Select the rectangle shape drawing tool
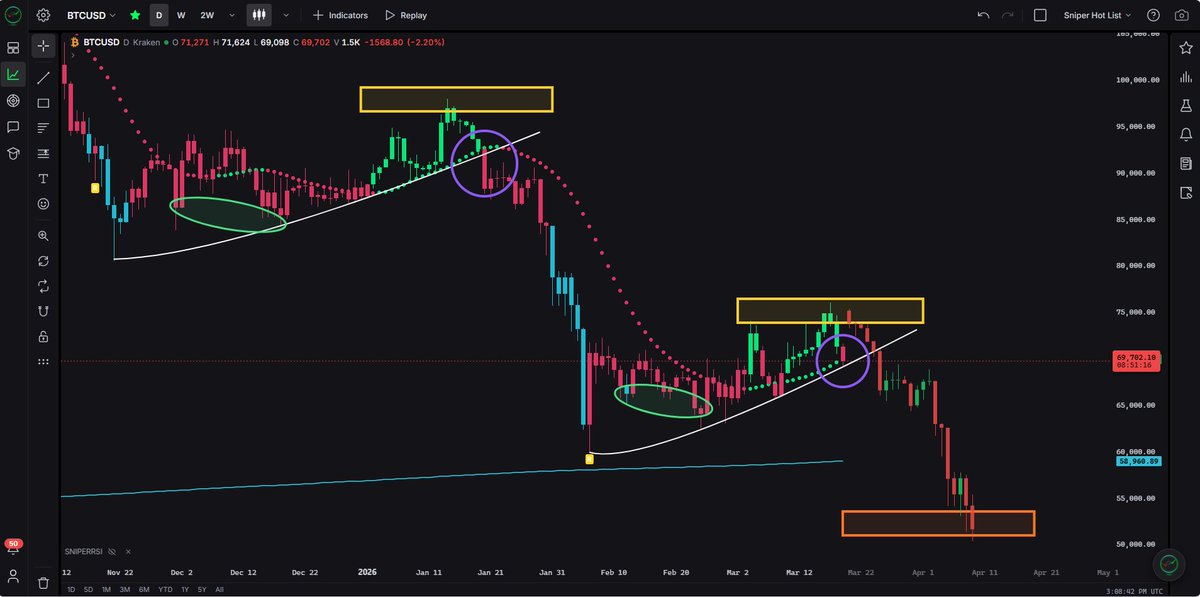Image resolution: width=1200 pixels, height=597 pixels. 43,103
